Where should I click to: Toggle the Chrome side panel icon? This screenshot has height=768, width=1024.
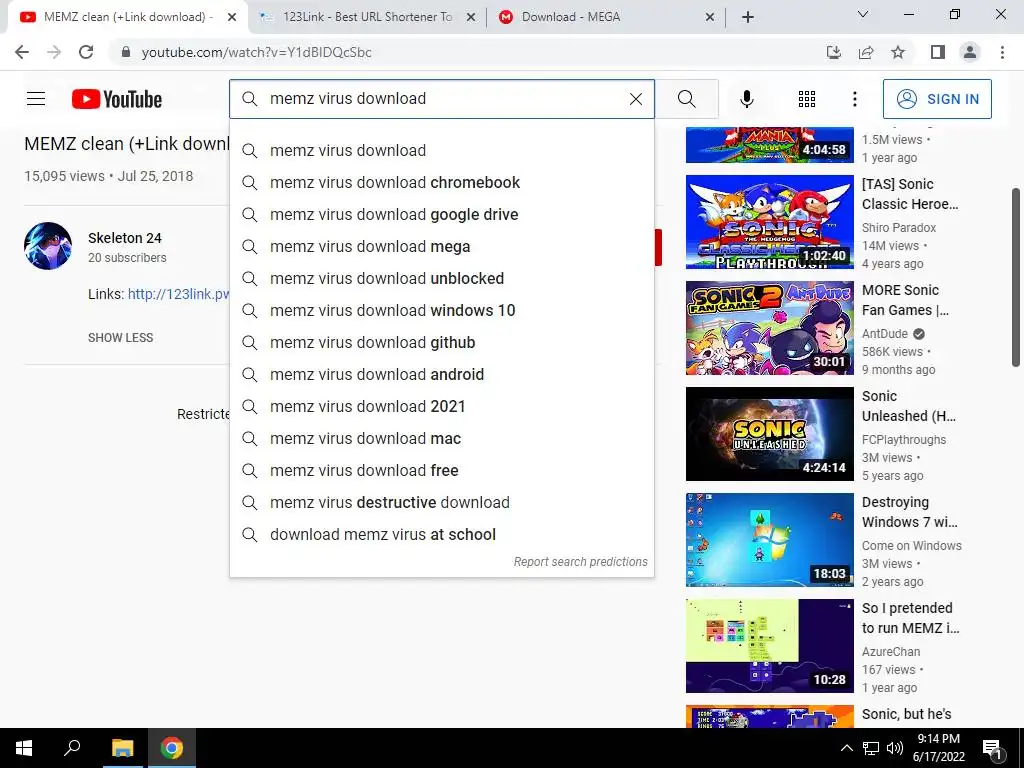pos(938,52)
